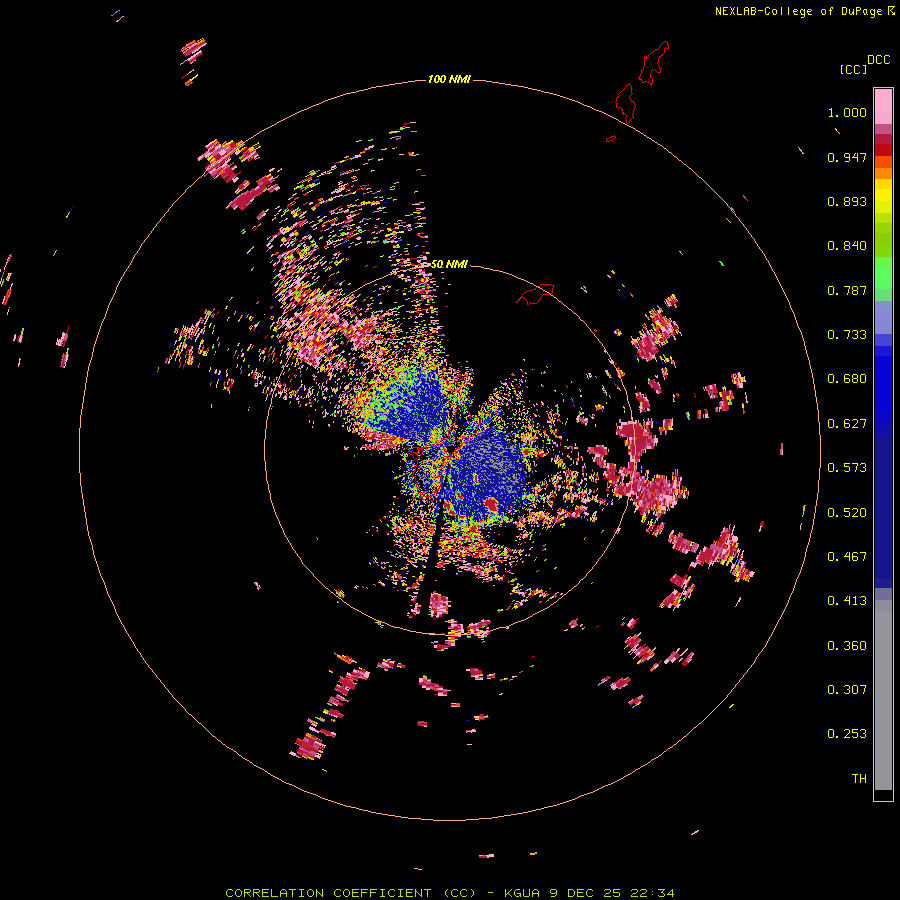Pick the light pink band beside 1.000

(883, 106)
